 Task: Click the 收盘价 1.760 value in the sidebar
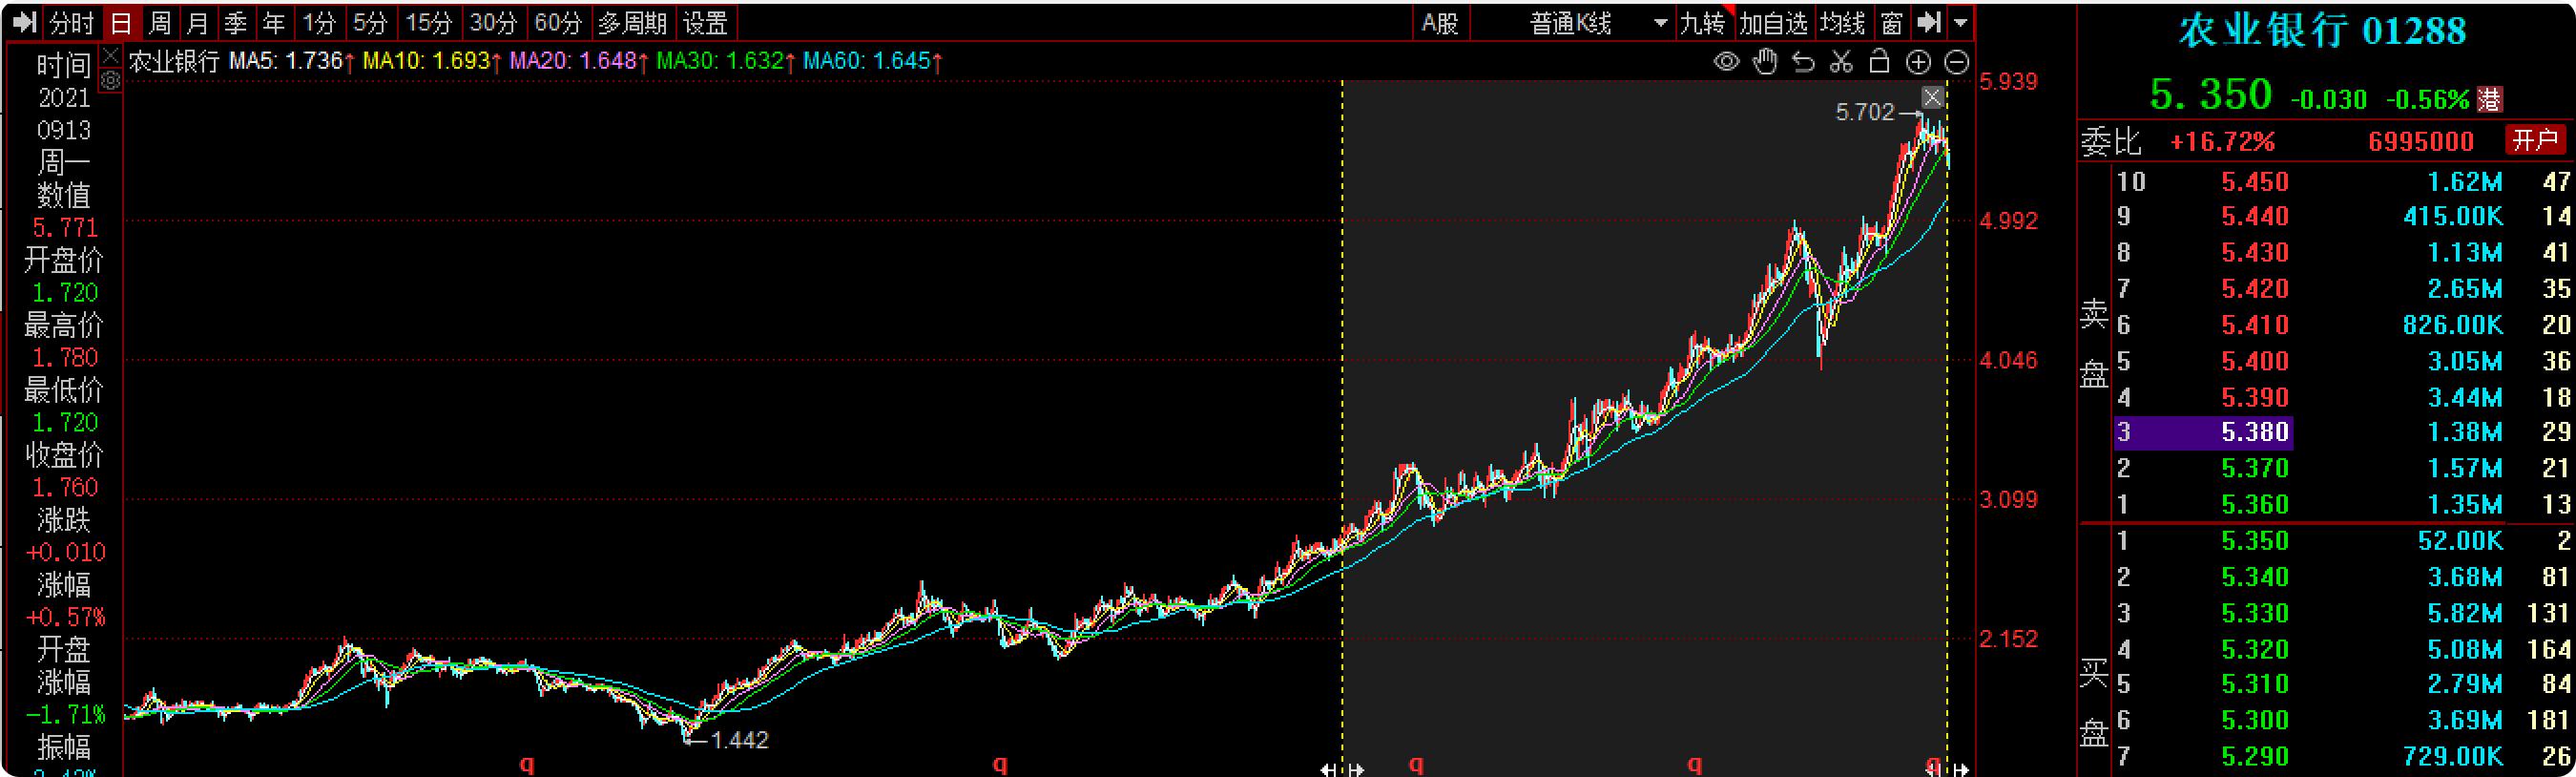click(65, 488)
